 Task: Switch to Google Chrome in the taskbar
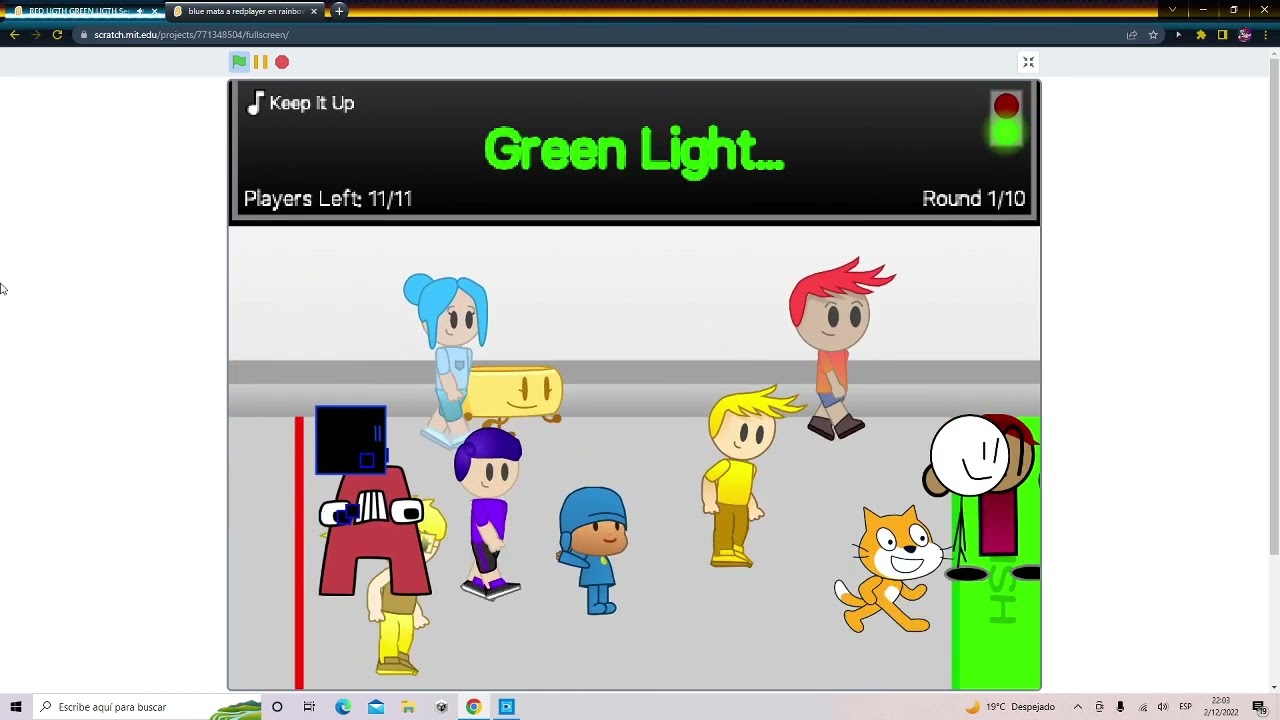[x=474, y=707]
